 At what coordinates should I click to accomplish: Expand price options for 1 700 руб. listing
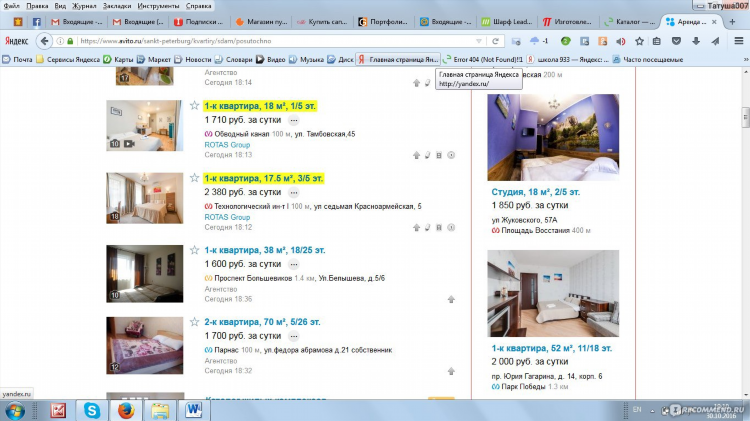[x=294, y=336]
